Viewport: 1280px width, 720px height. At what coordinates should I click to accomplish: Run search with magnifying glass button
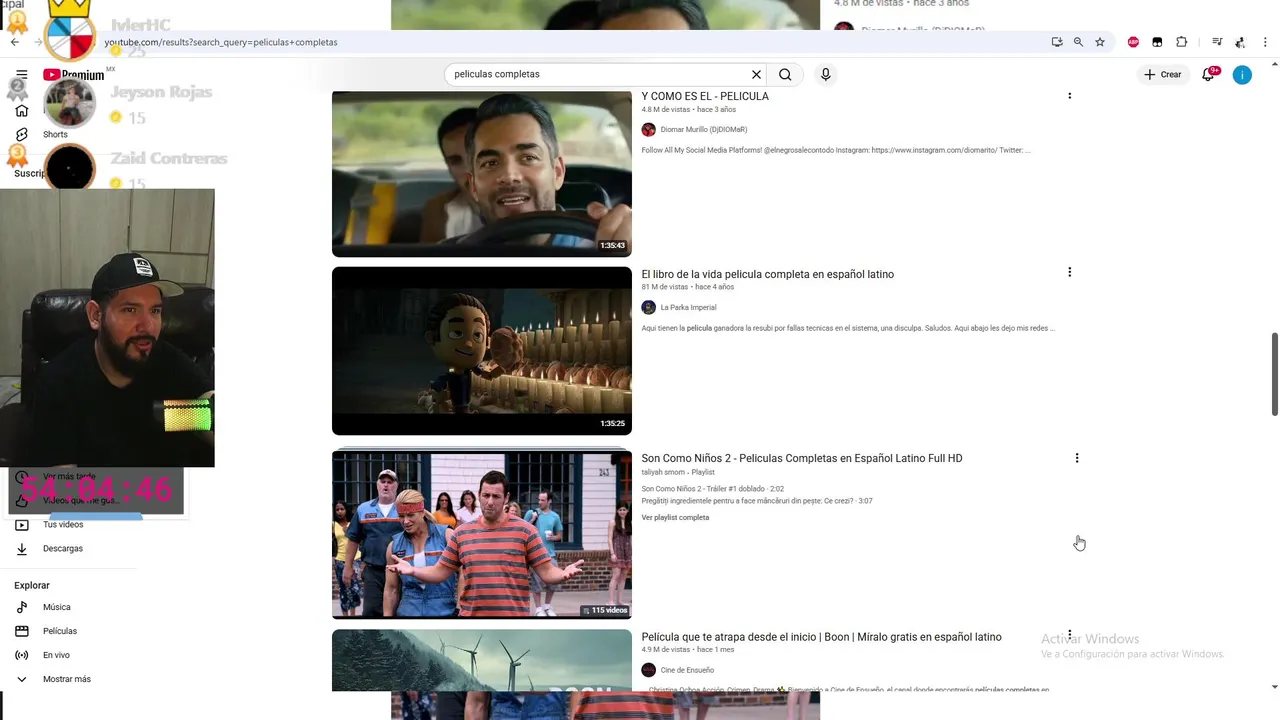tap(785, 74)
